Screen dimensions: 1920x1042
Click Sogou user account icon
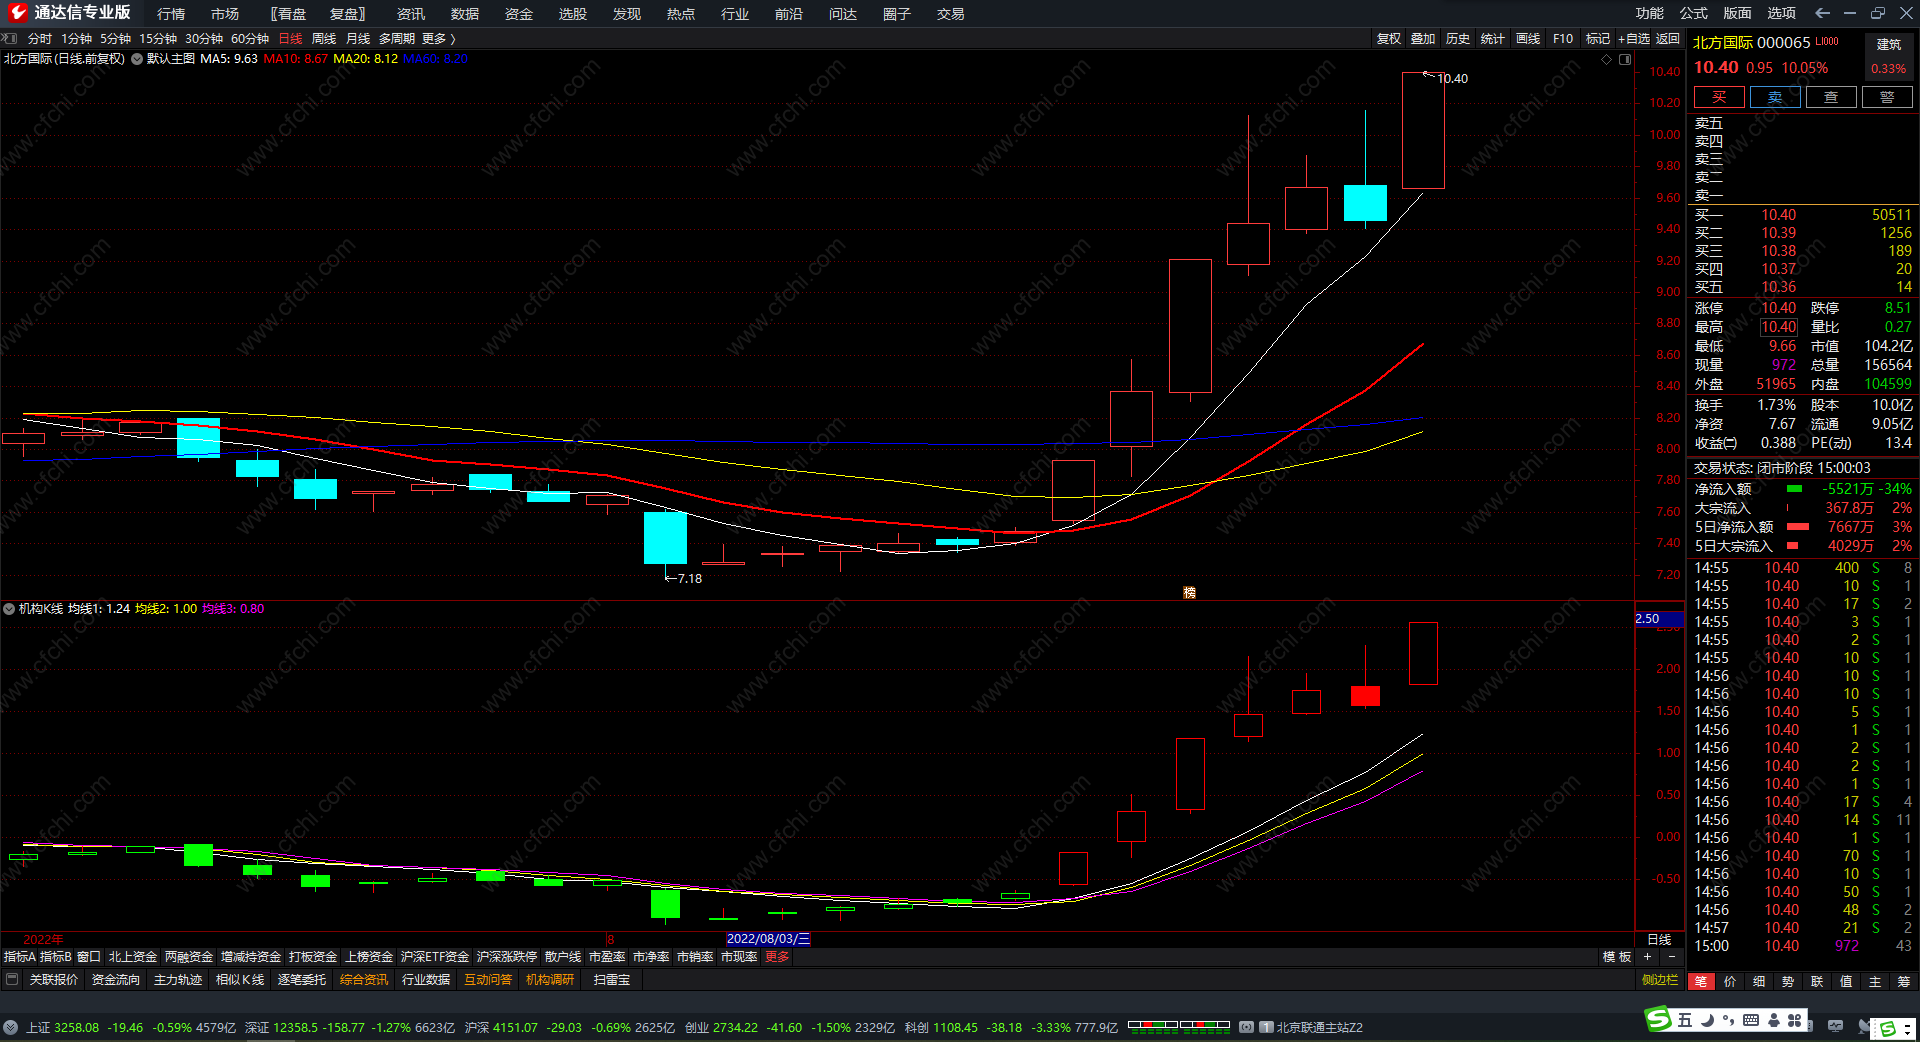1773,1020
